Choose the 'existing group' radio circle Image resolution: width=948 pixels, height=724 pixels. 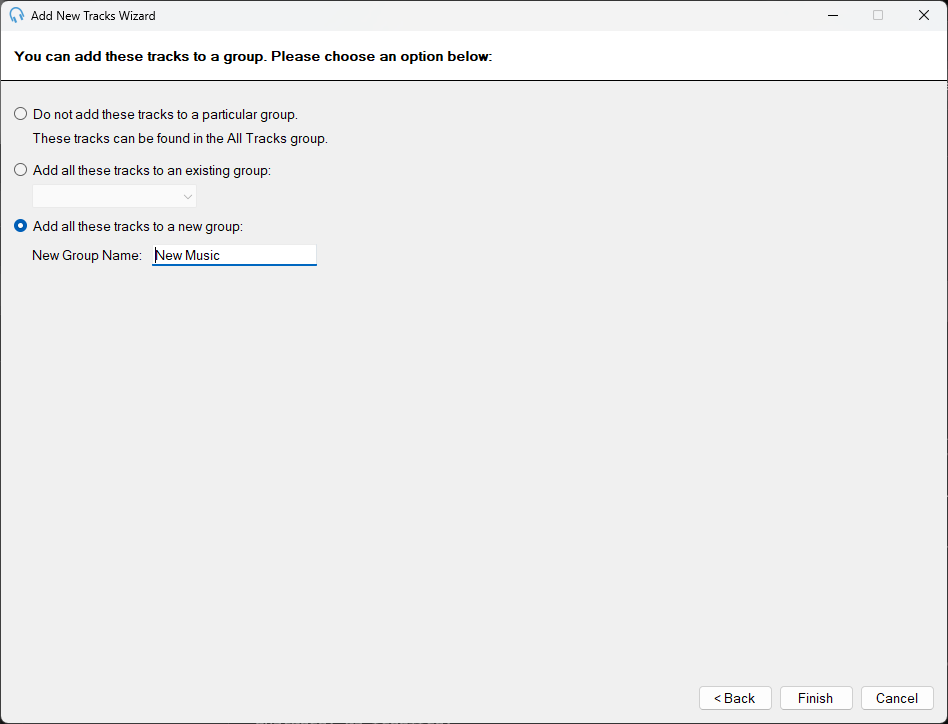21,170
